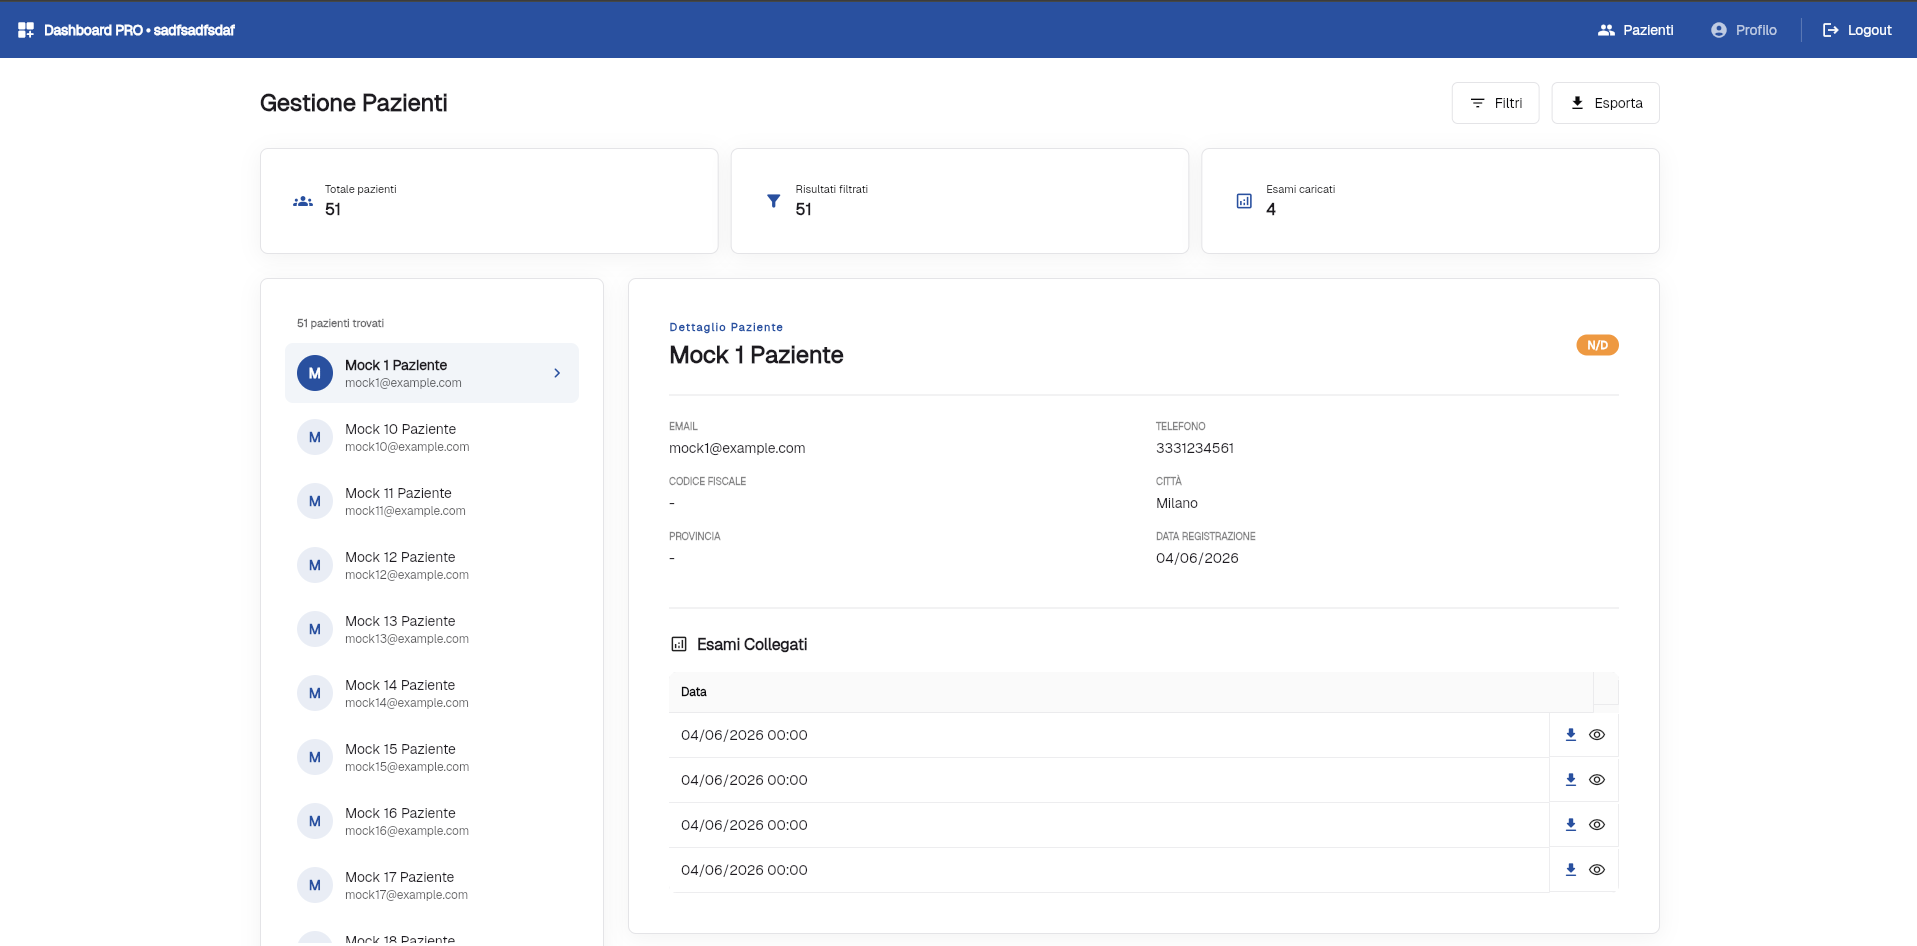Click the chevron on Mock 1 Paziente
Screen dimensions: 1917x946
(x=557, y=373)
